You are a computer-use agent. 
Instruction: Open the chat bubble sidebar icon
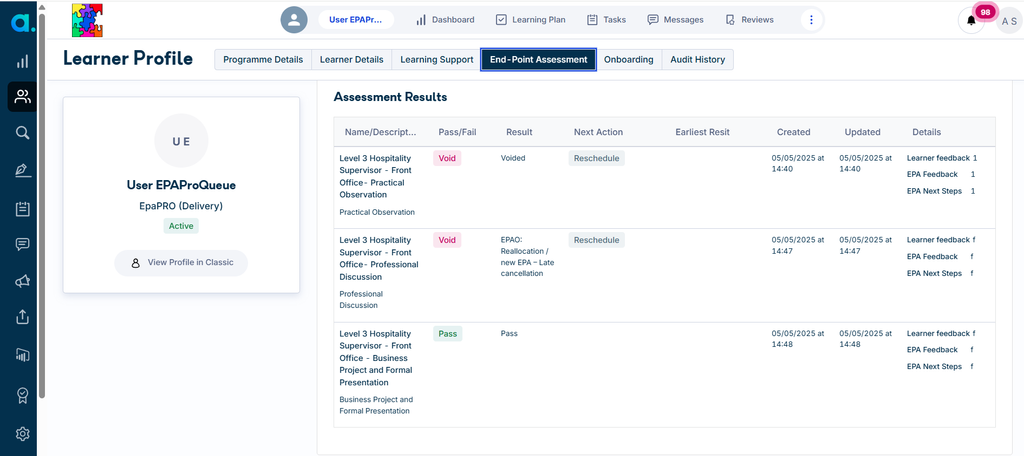pos(22,244)
